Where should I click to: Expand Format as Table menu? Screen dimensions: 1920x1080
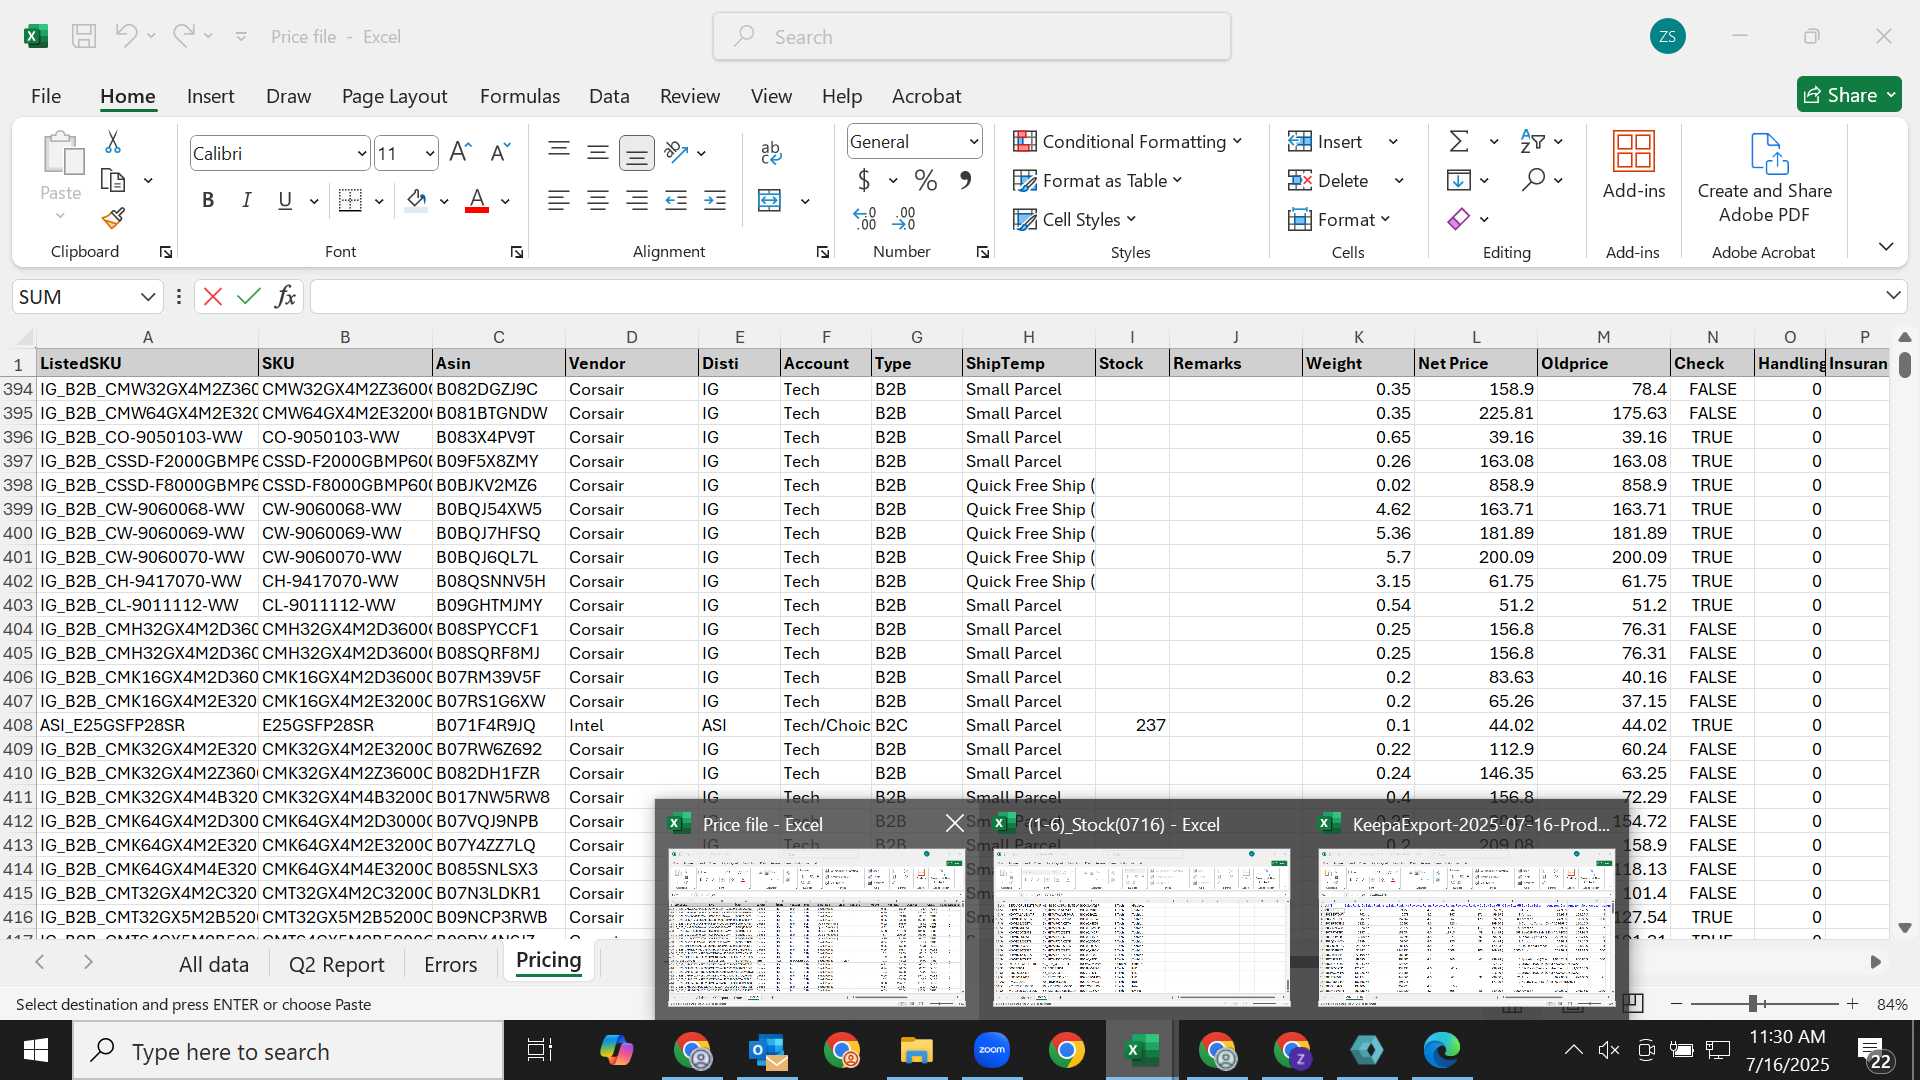[x=1098, y=181]
